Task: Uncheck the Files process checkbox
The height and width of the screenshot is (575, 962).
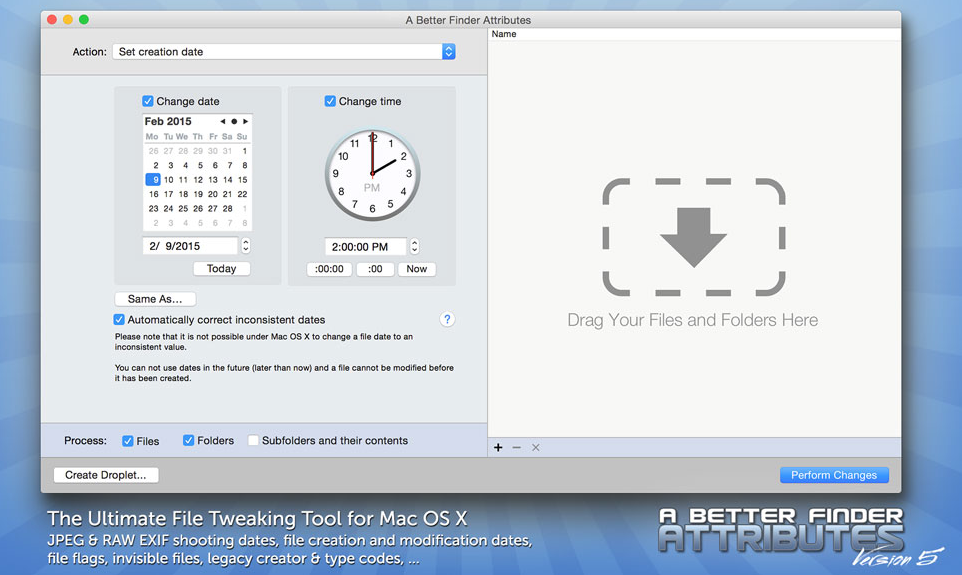Action: [128, 441]
